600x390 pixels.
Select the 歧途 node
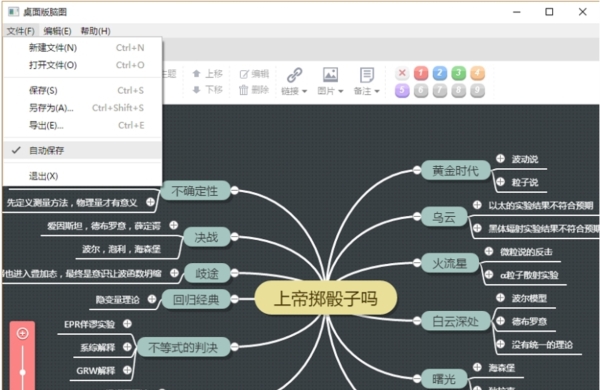pyautogui.click(x=207, y=273)
